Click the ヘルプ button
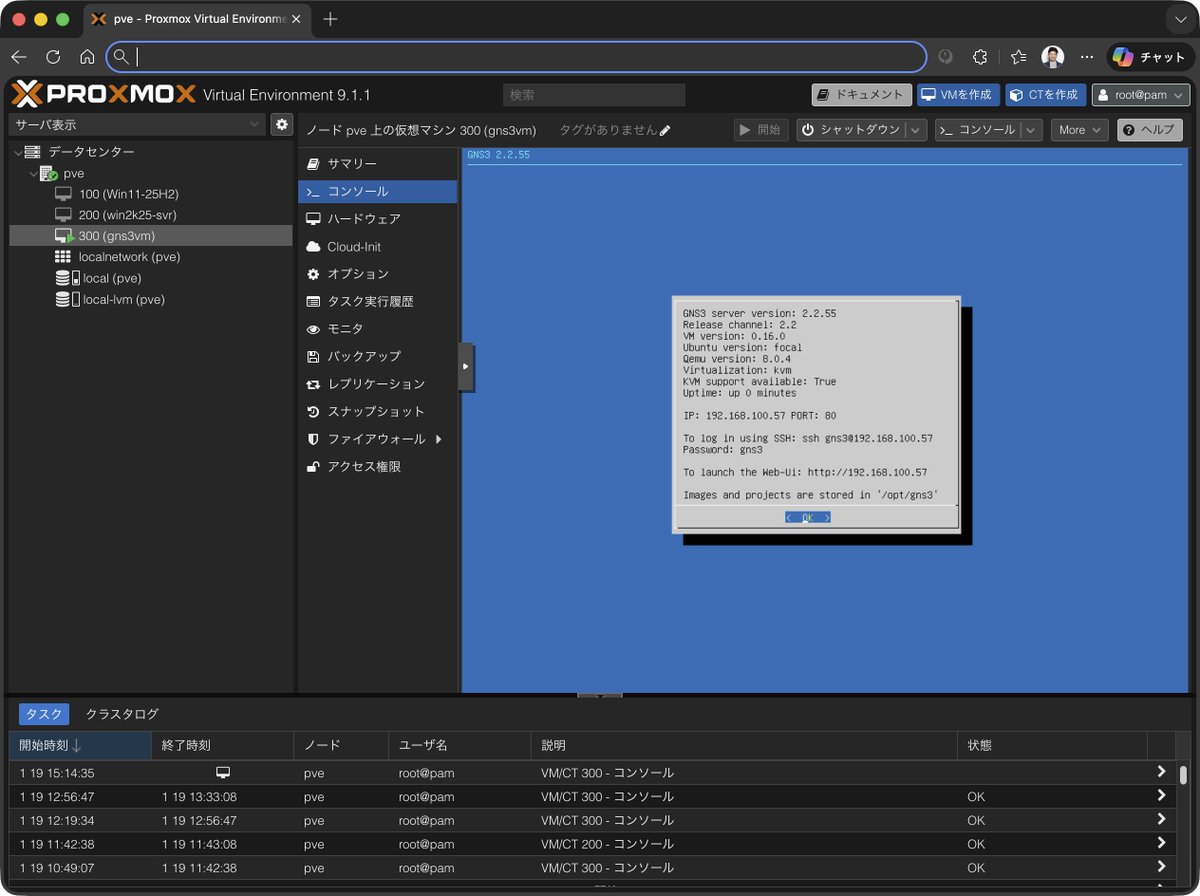 [1149, 130]
